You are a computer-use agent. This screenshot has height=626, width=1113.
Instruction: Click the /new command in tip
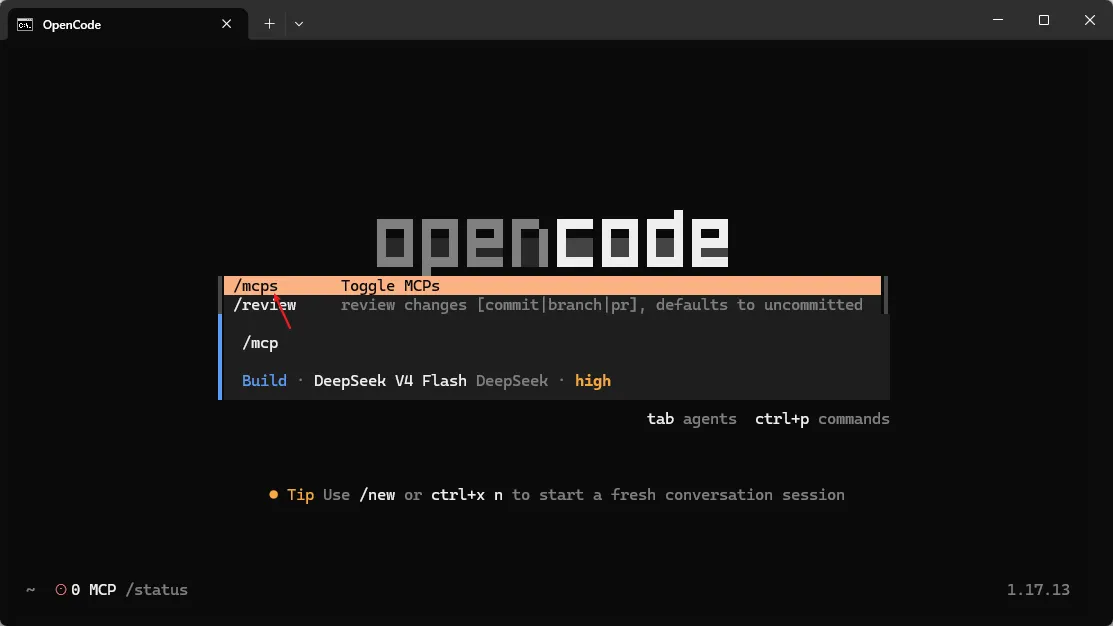point(377,495)
